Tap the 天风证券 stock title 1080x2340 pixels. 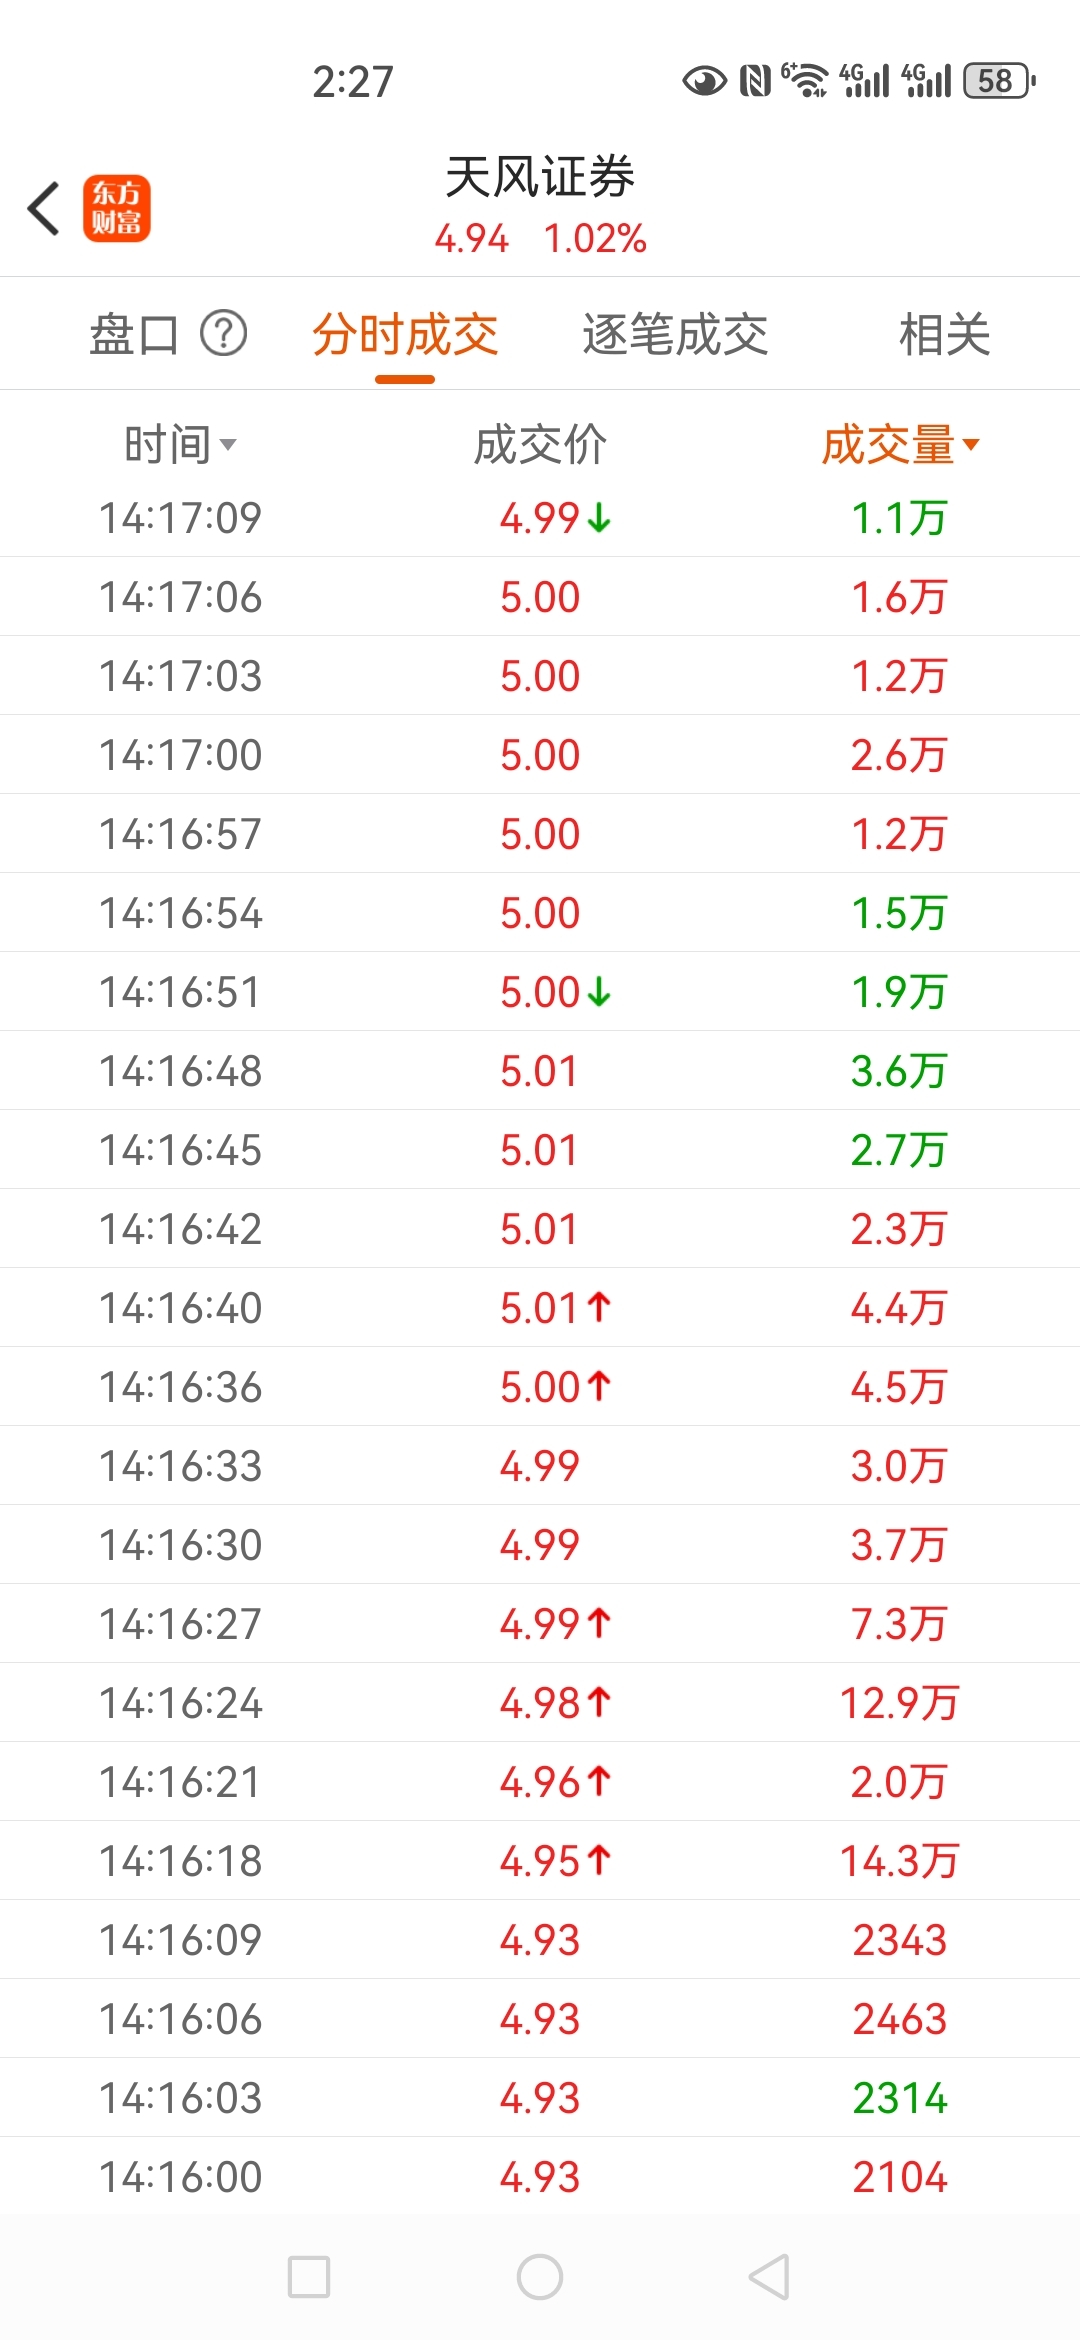coord(540,177)
